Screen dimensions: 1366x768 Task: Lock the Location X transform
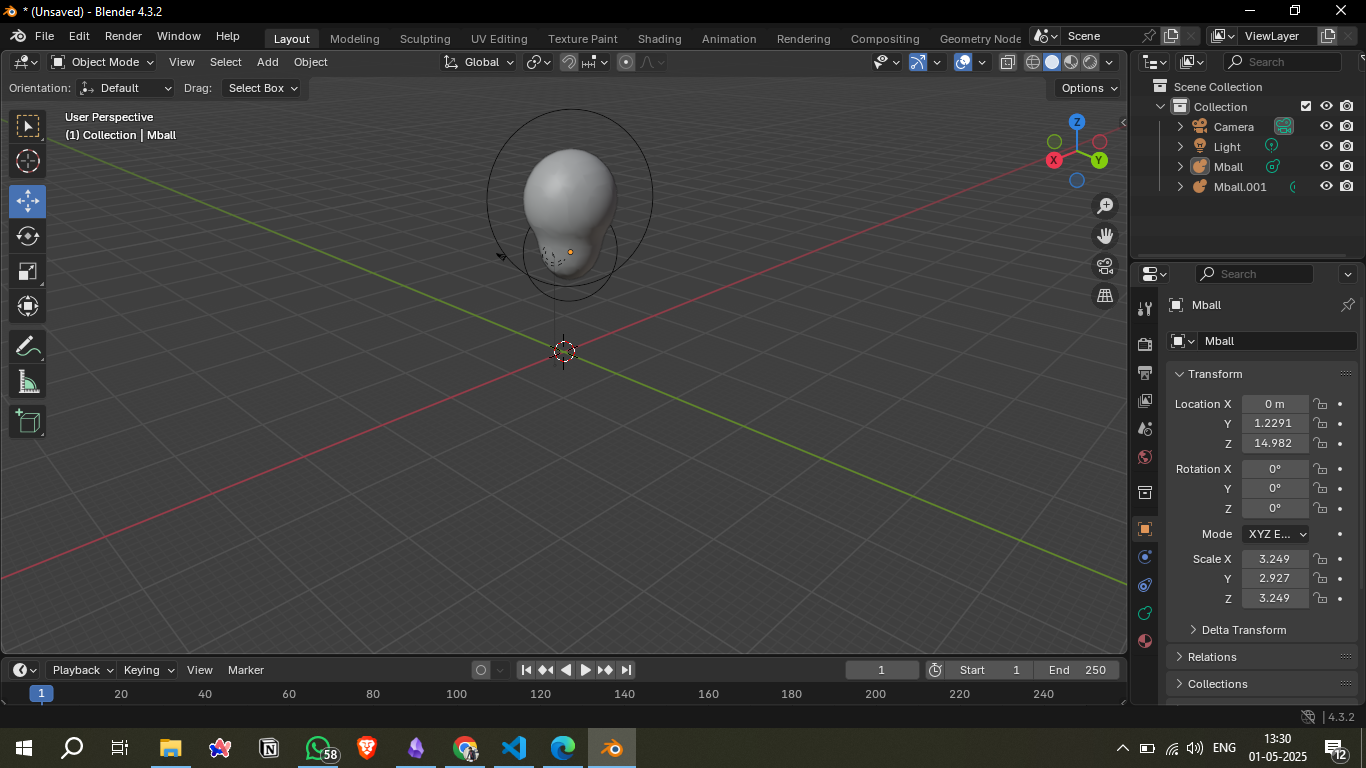pyautogui.click(x=1320, y=404)
